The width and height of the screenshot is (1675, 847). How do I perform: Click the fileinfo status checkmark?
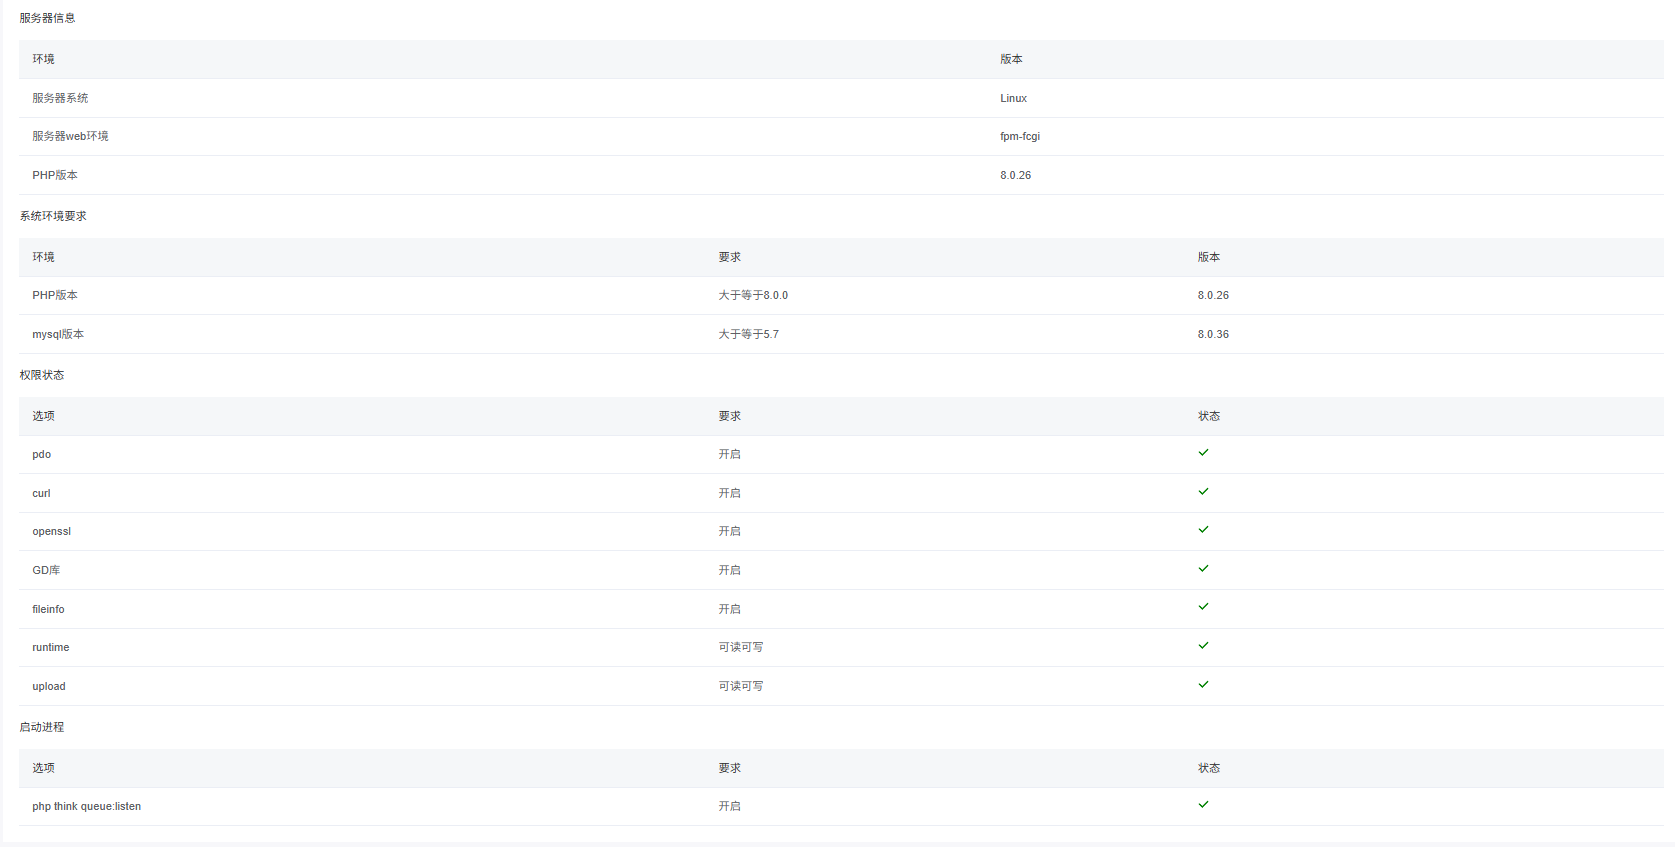[x=1203, y=607]
